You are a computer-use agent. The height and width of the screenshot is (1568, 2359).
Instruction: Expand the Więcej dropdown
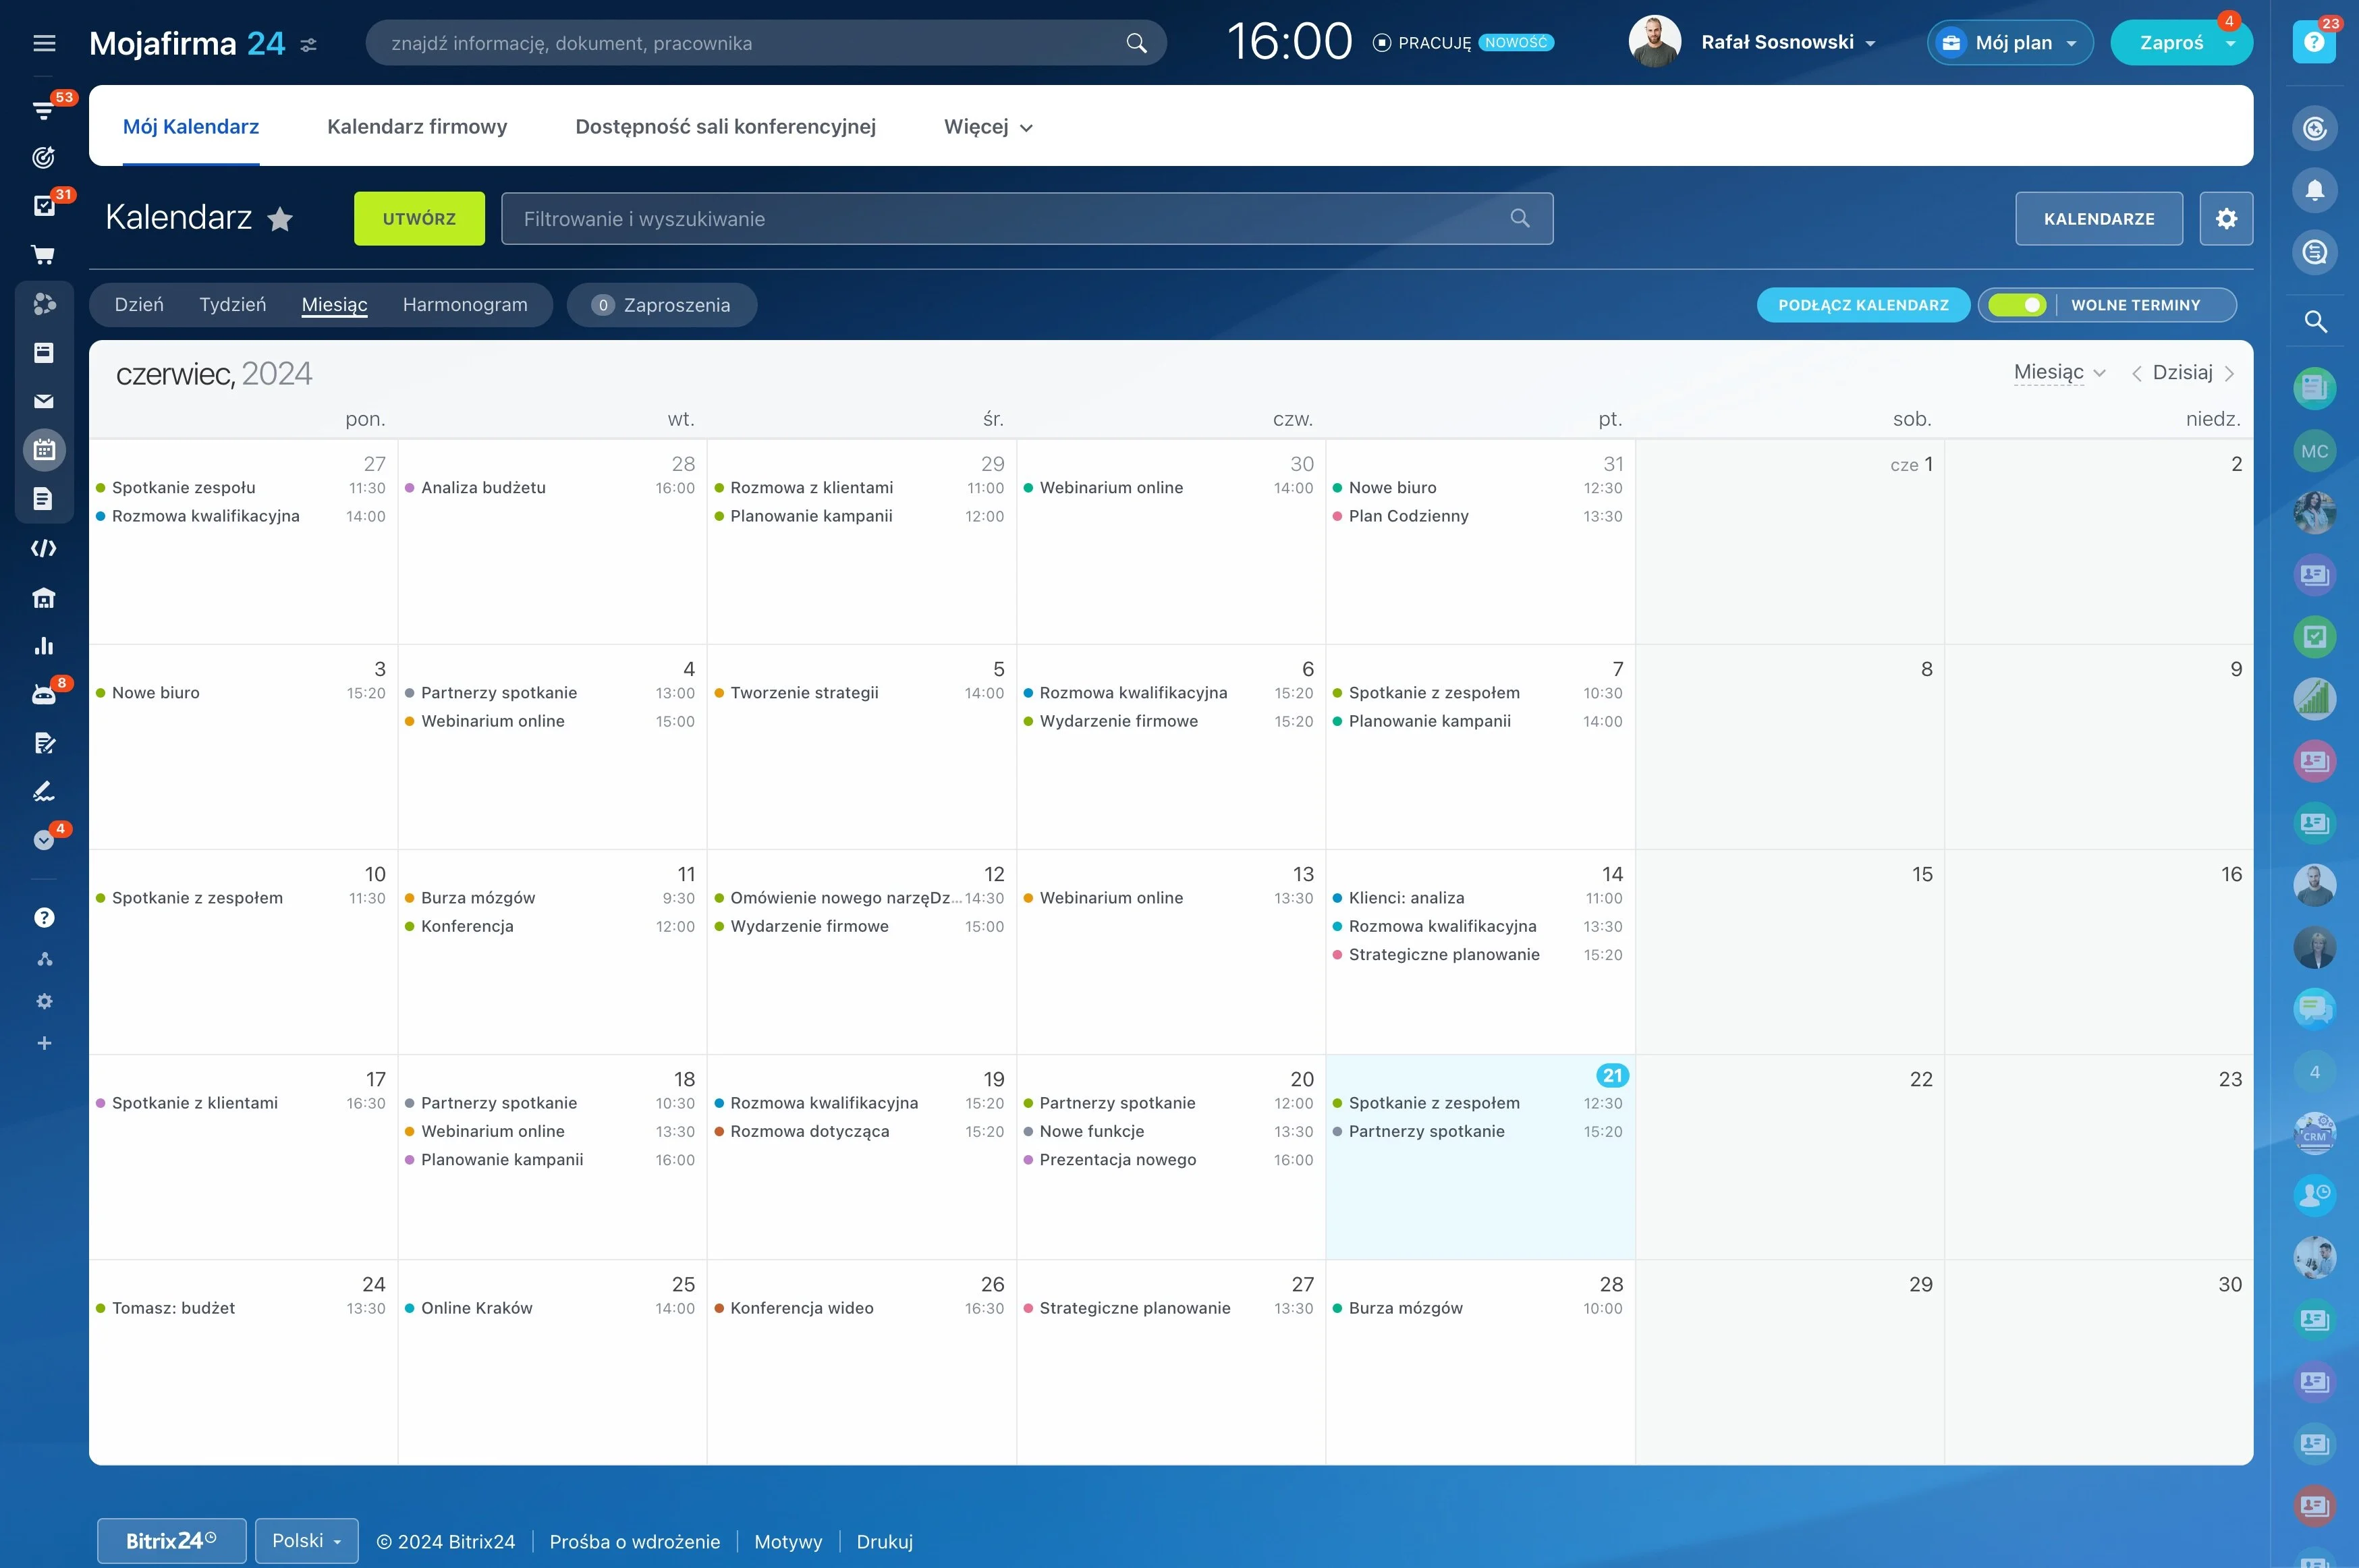click(988, 127)
